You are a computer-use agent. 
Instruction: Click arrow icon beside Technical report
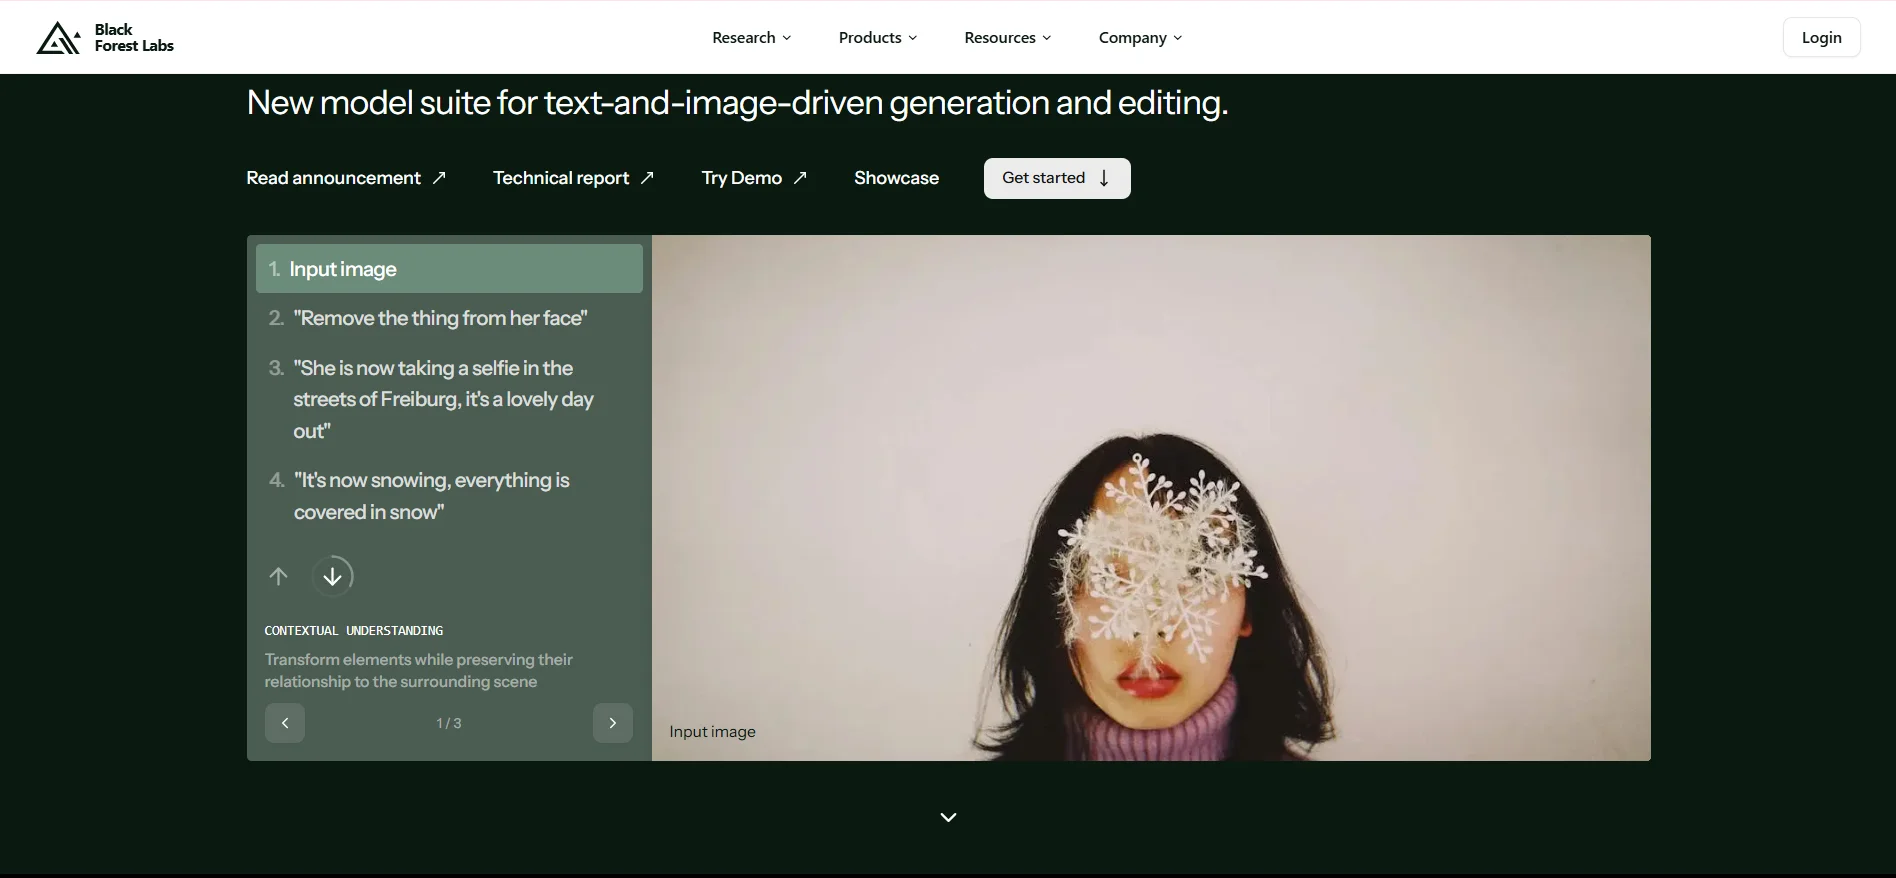tap(647, 178)
